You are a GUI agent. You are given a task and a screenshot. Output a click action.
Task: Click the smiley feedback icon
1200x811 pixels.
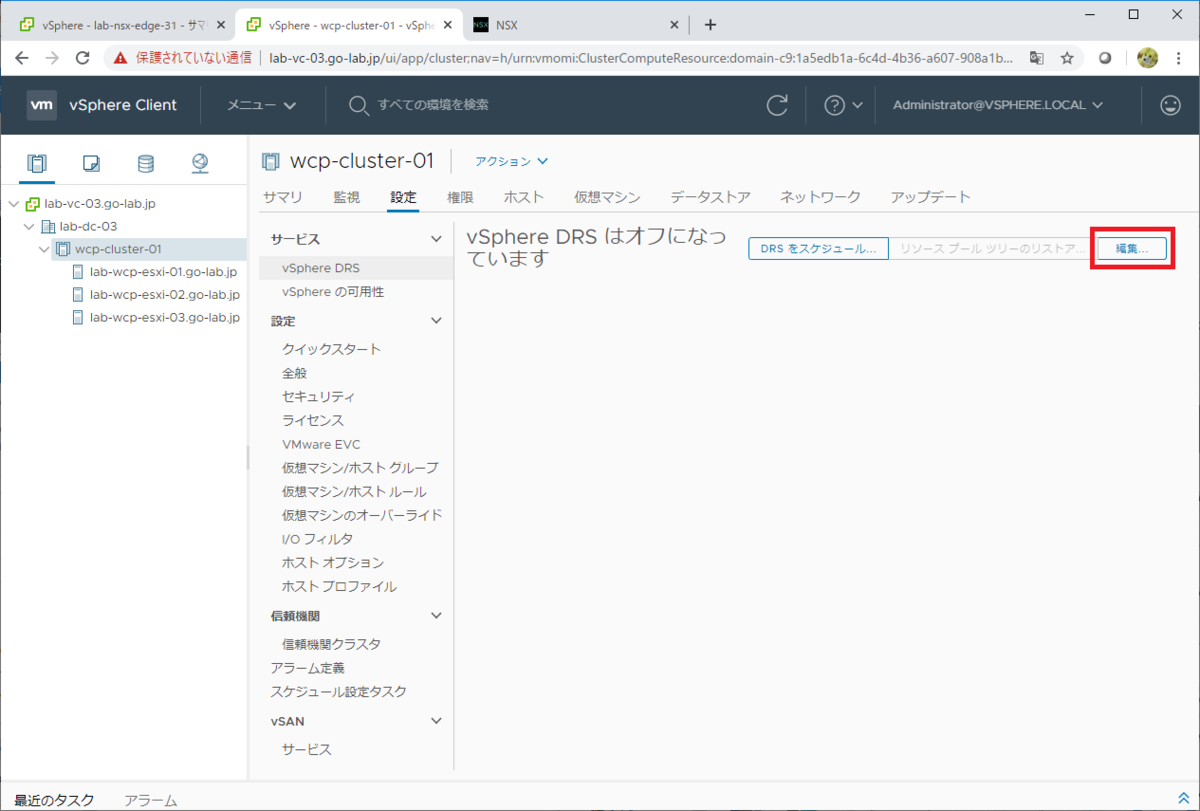click(1170, 105)
